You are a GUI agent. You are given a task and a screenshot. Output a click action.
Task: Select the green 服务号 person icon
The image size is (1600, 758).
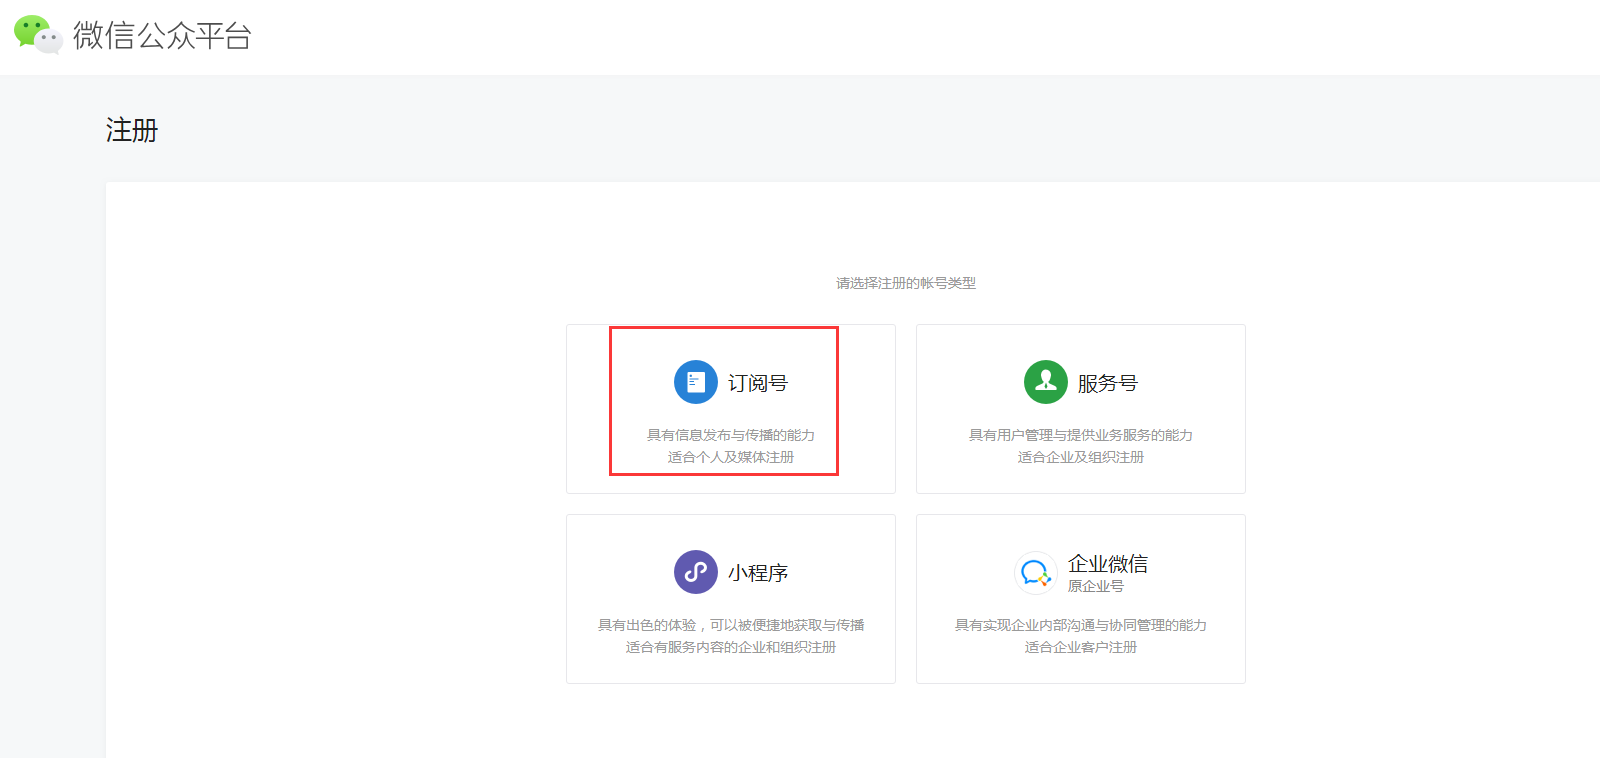(1046, 382)
